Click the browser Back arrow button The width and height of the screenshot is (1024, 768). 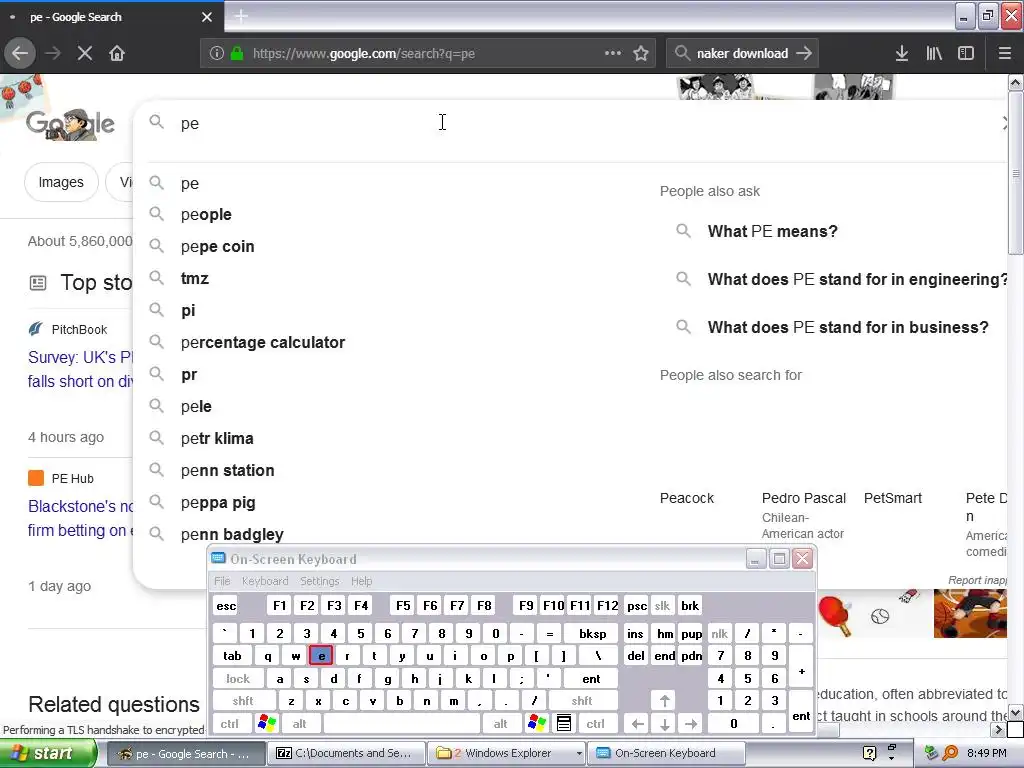click(x=20, y=53)
